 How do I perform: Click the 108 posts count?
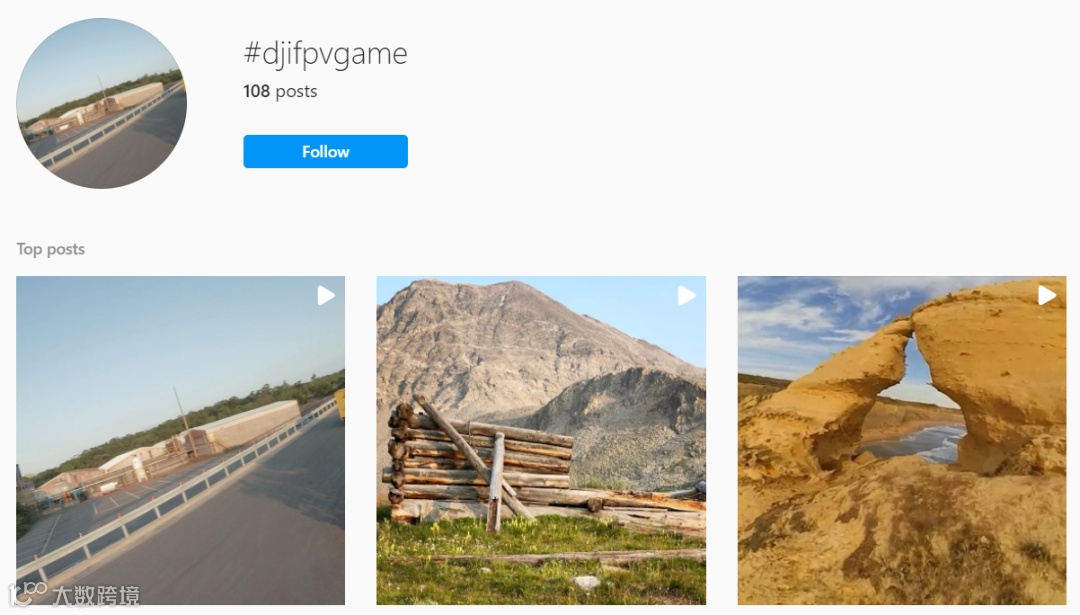[x=280, y=91]
